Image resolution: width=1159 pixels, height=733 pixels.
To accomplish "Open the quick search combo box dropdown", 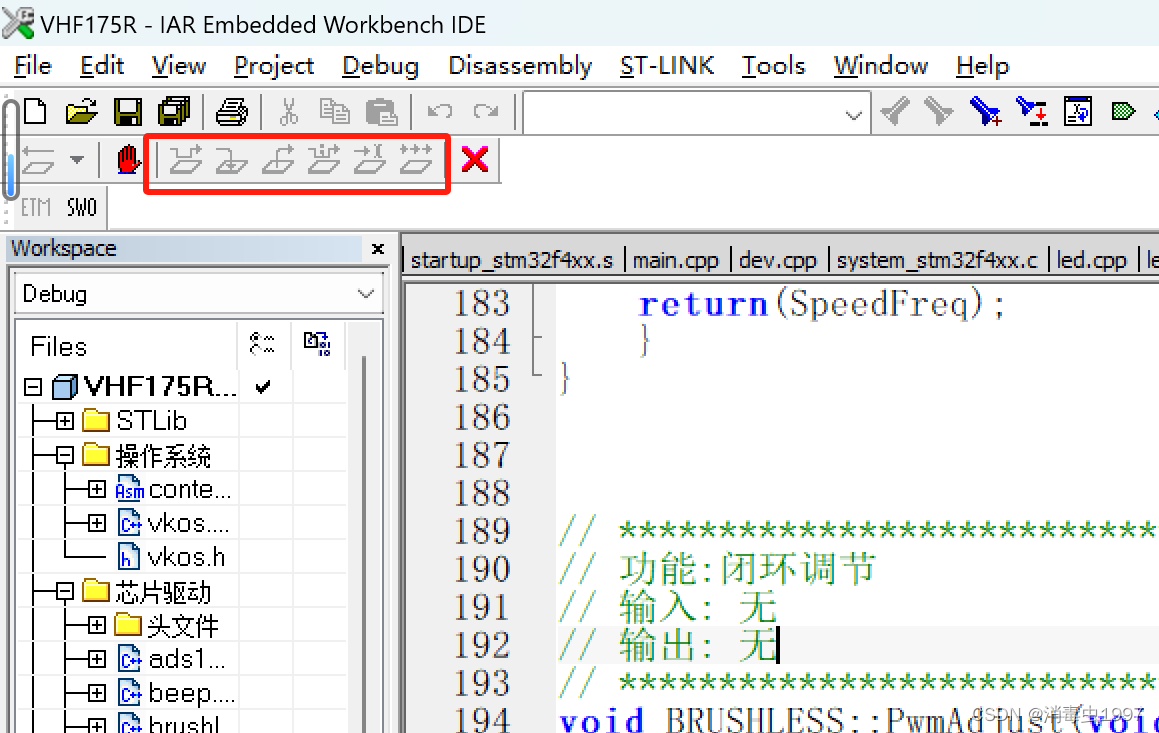I will 853,115.
